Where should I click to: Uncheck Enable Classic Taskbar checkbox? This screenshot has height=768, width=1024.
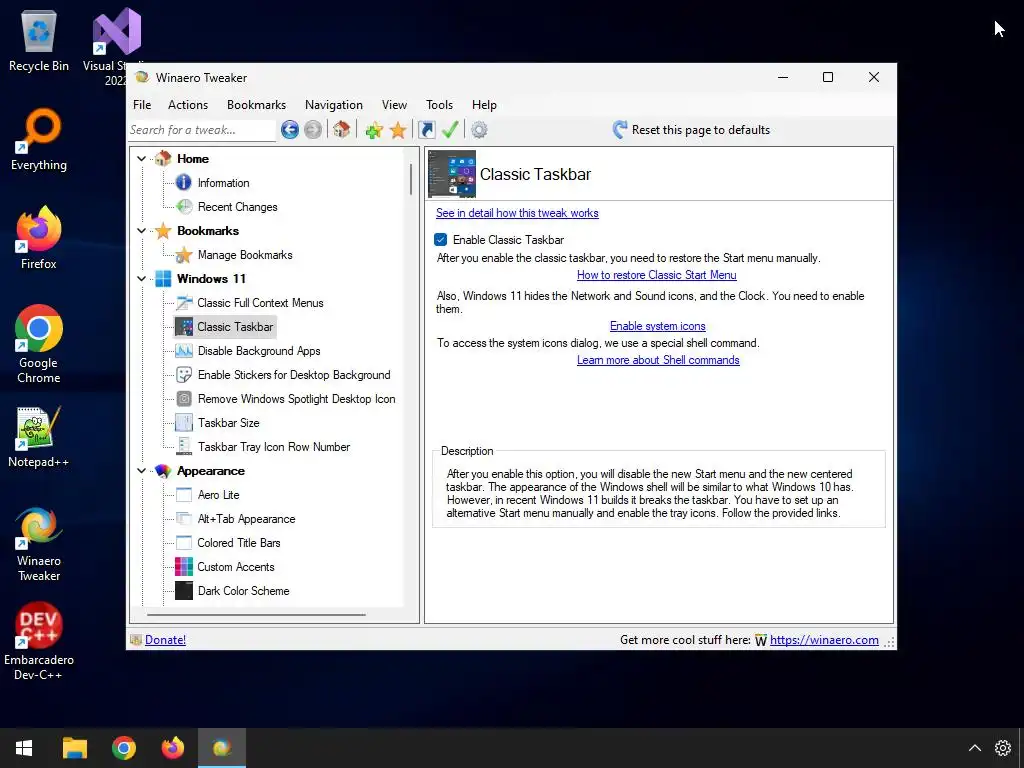441,240
